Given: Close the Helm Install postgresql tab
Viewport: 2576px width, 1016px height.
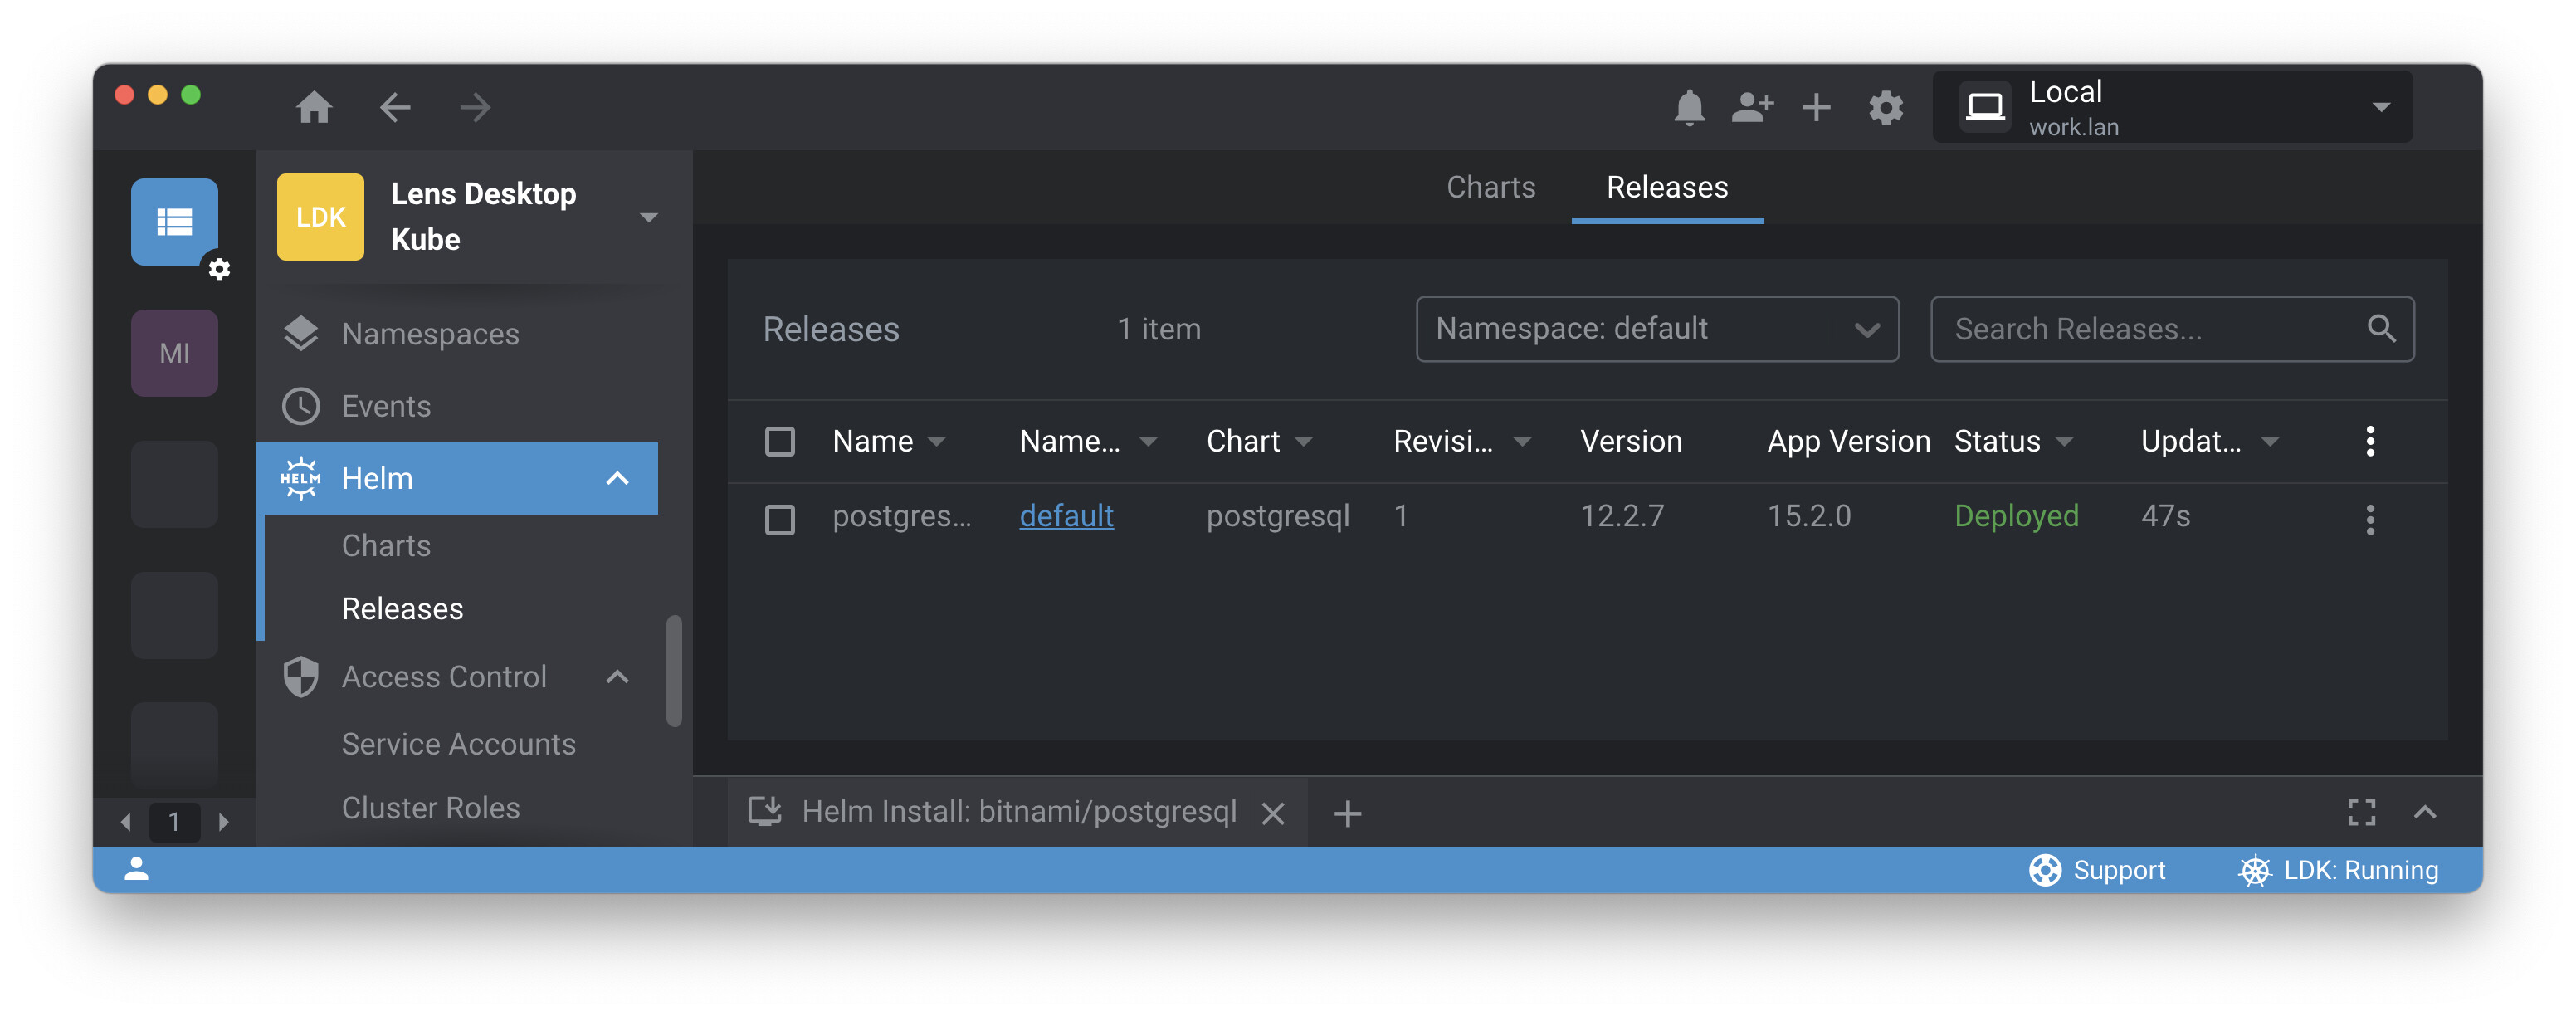Looking at the screenshot, I should pos(1273,813).
